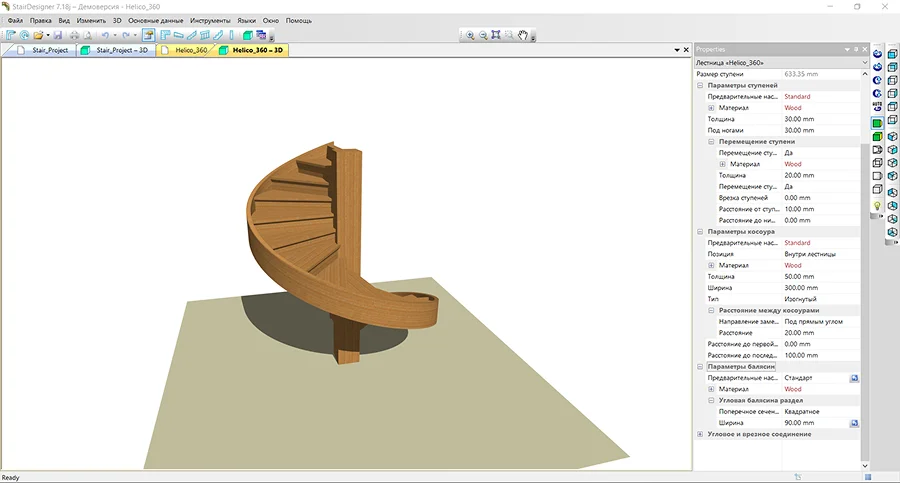Collapse the Параметры ступеней section

[700, 85]
